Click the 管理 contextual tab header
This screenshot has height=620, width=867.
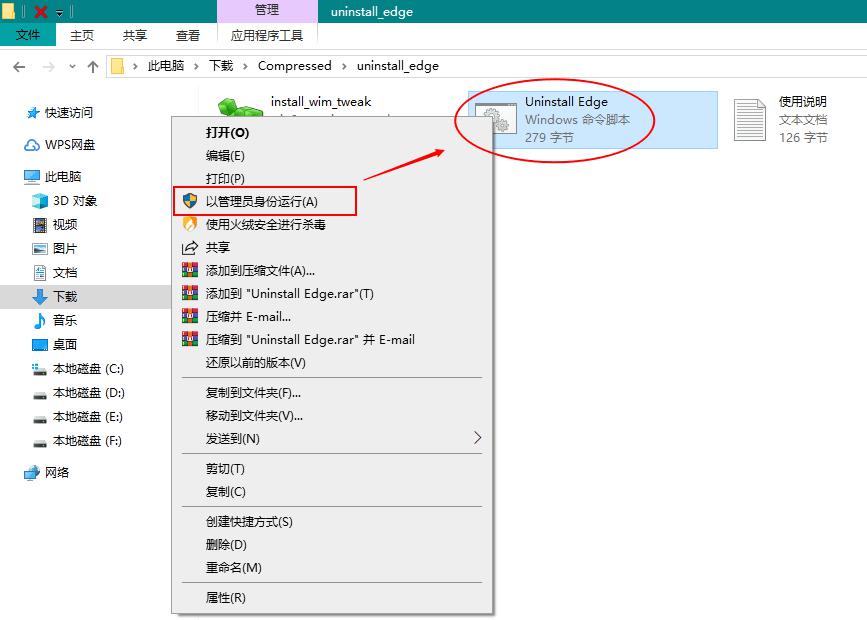[267, 11]
